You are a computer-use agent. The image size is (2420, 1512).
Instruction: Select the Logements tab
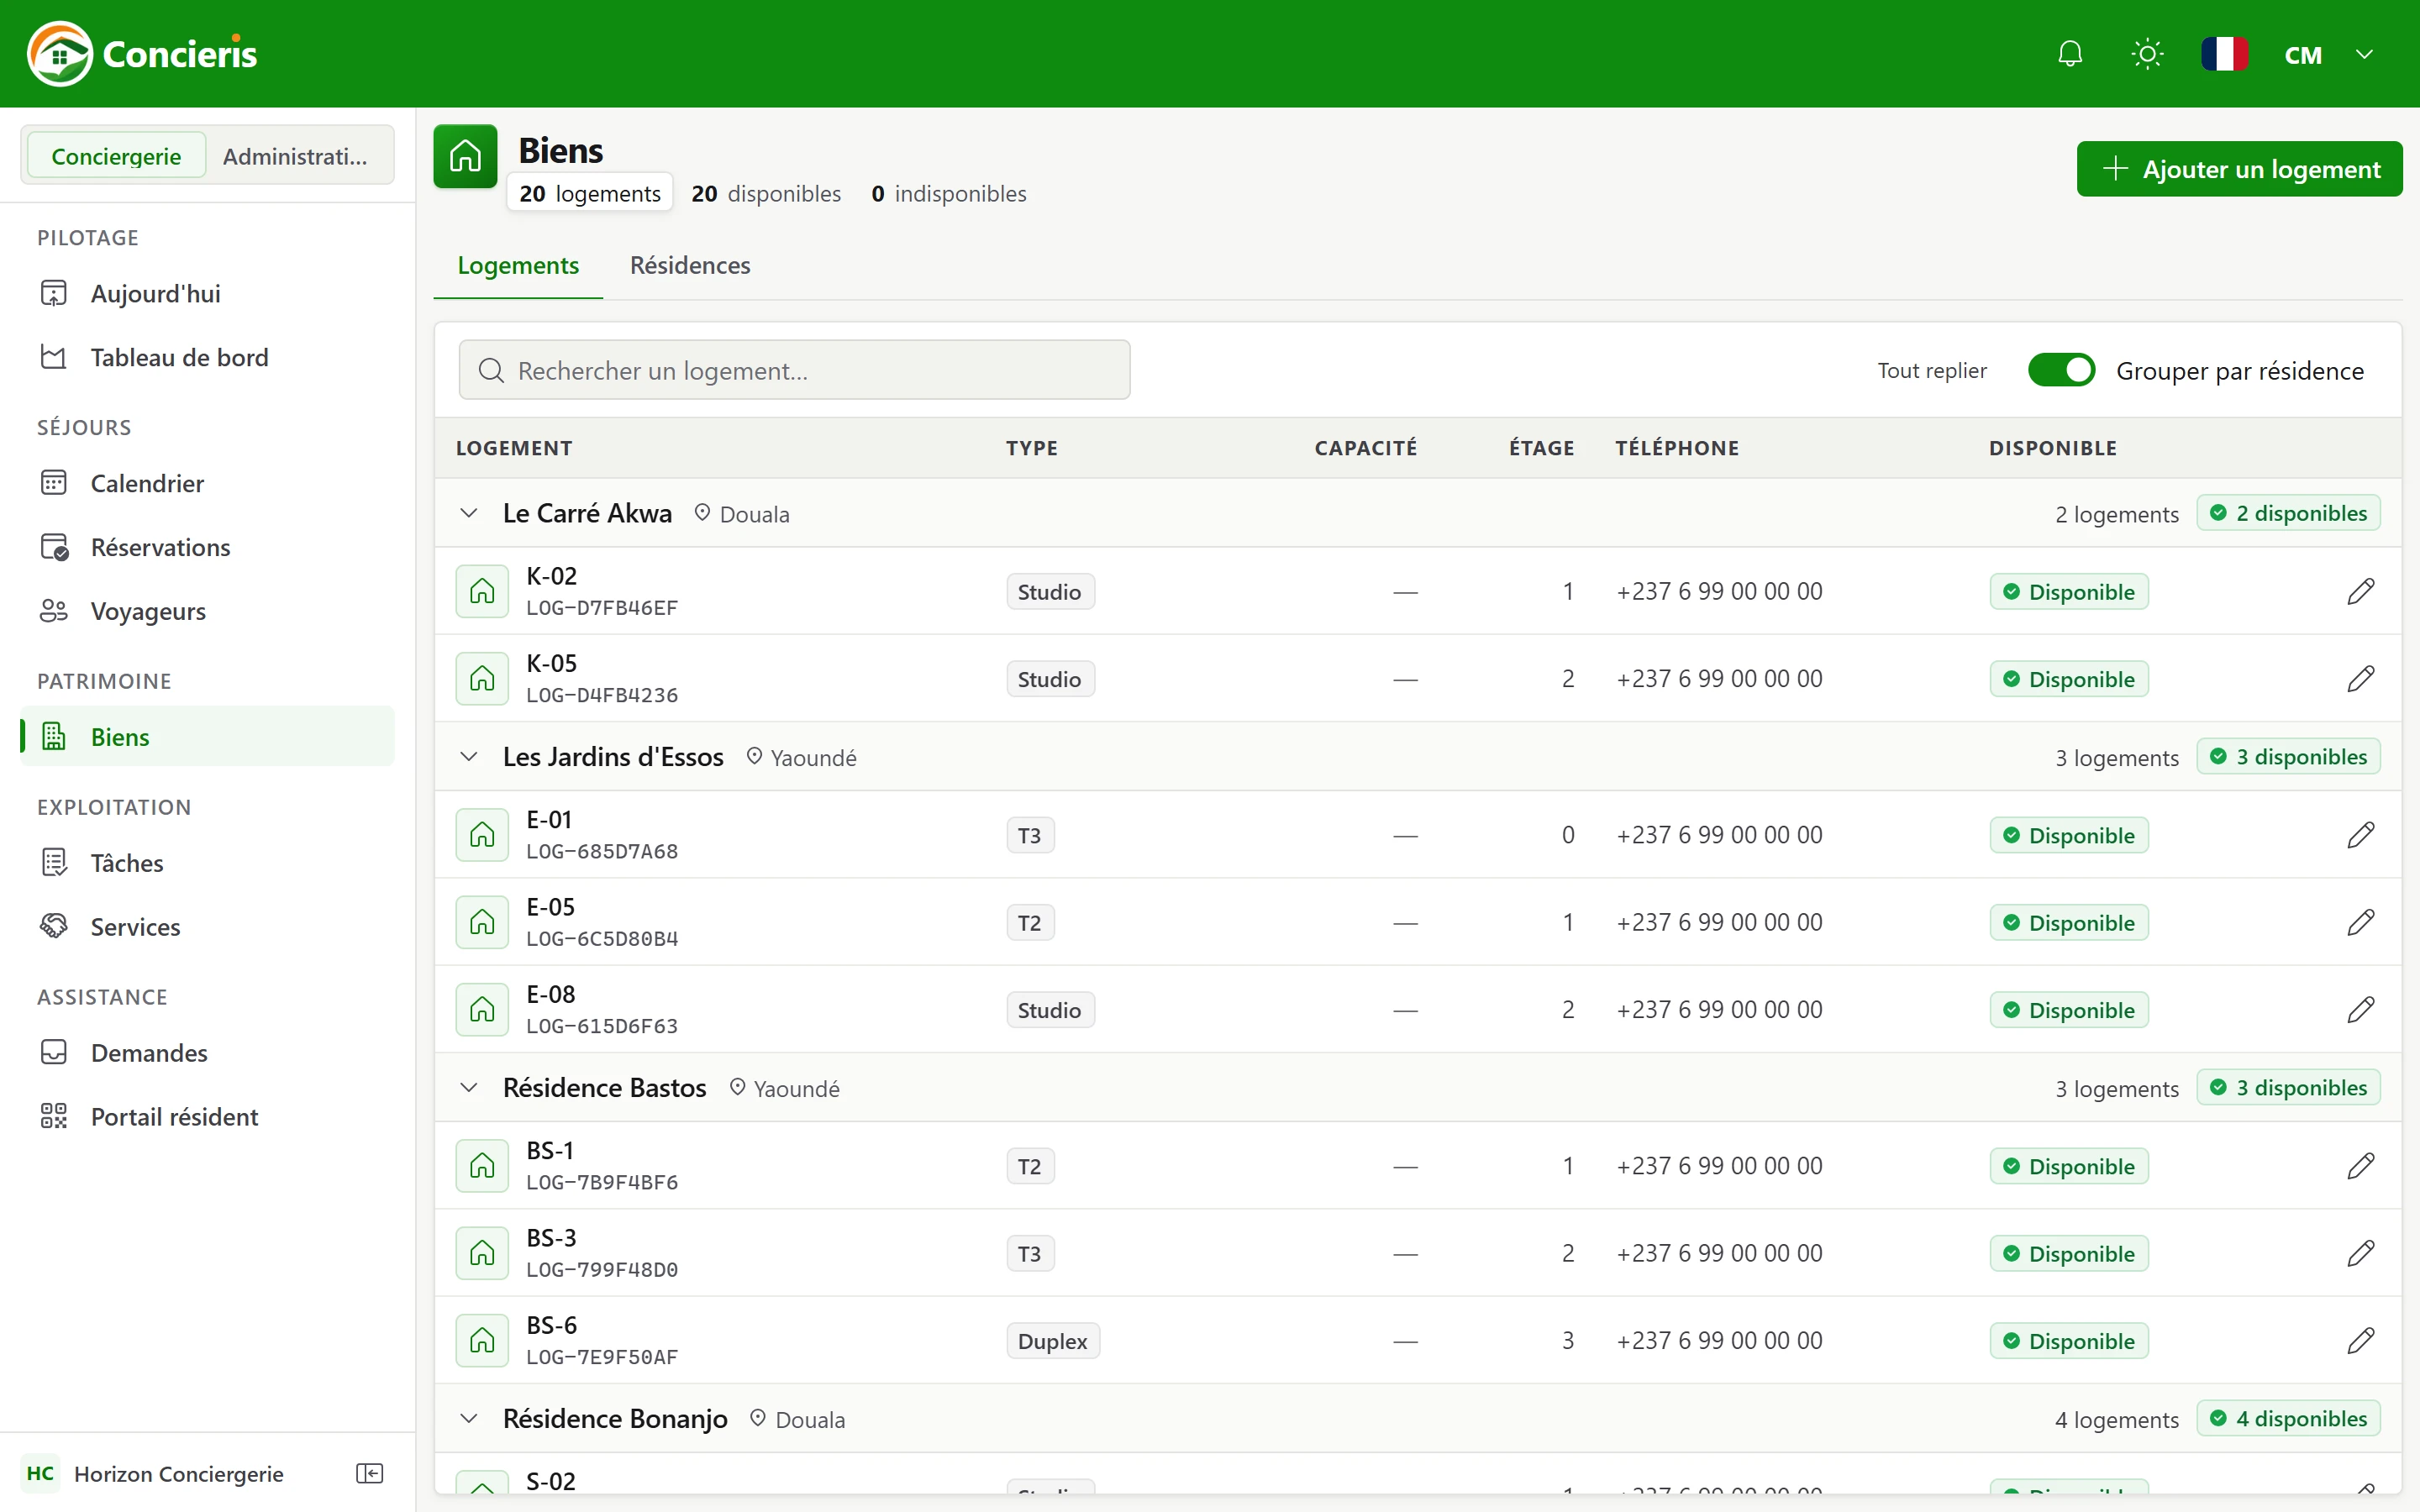(518, 265)
